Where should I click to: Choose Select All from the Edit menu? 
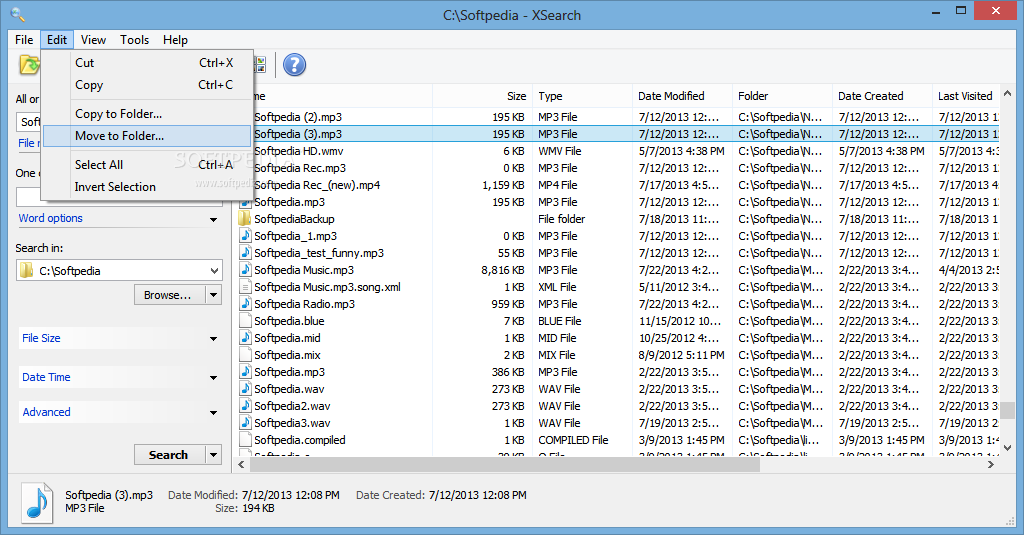tap(146, 165)
